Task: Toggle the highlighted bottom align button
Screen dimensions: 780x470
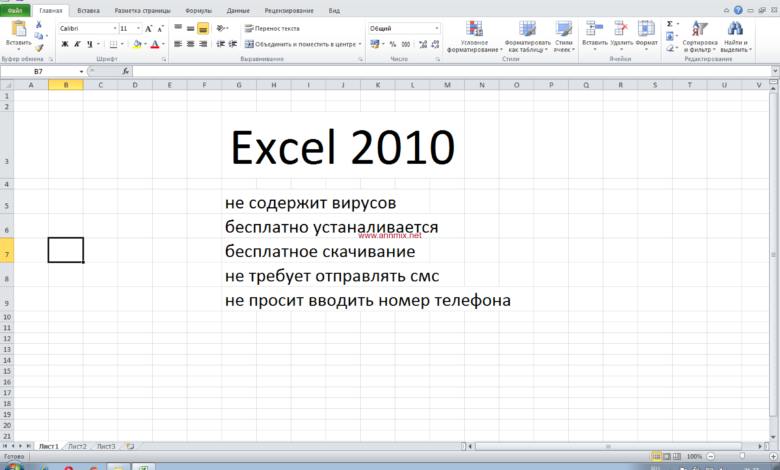Action: click(x=203, y=28)
